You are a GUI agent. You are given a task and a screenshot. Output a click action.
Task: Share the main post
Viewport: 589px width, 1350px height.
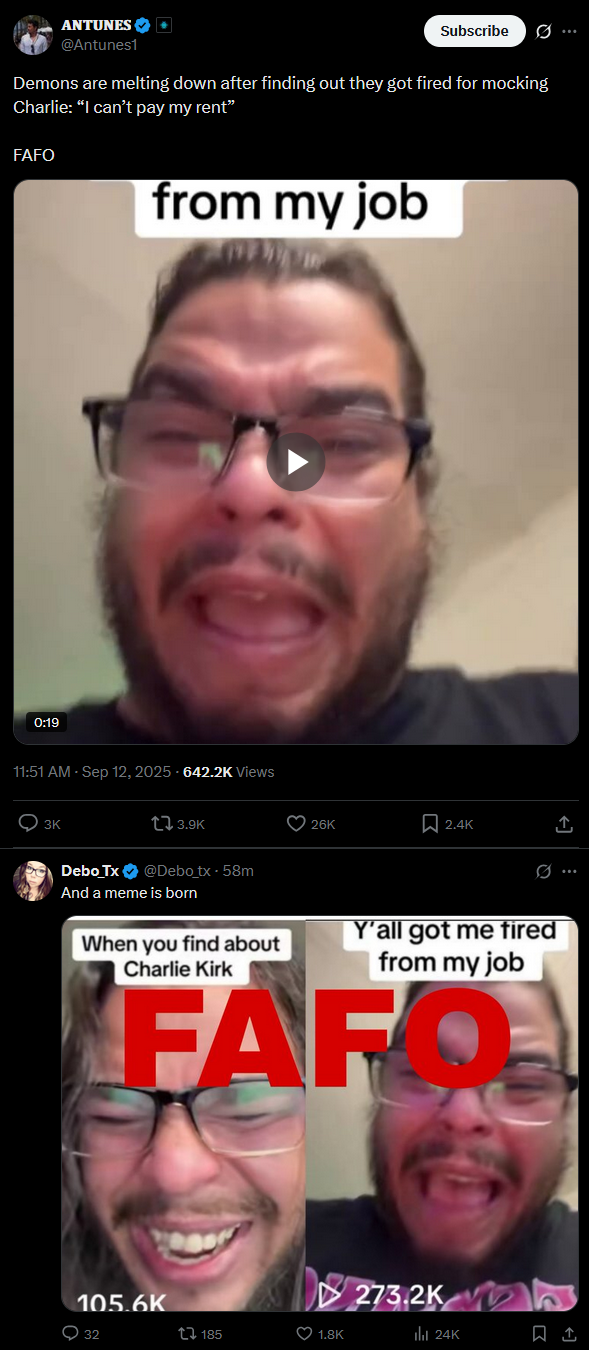click(564, 824)
